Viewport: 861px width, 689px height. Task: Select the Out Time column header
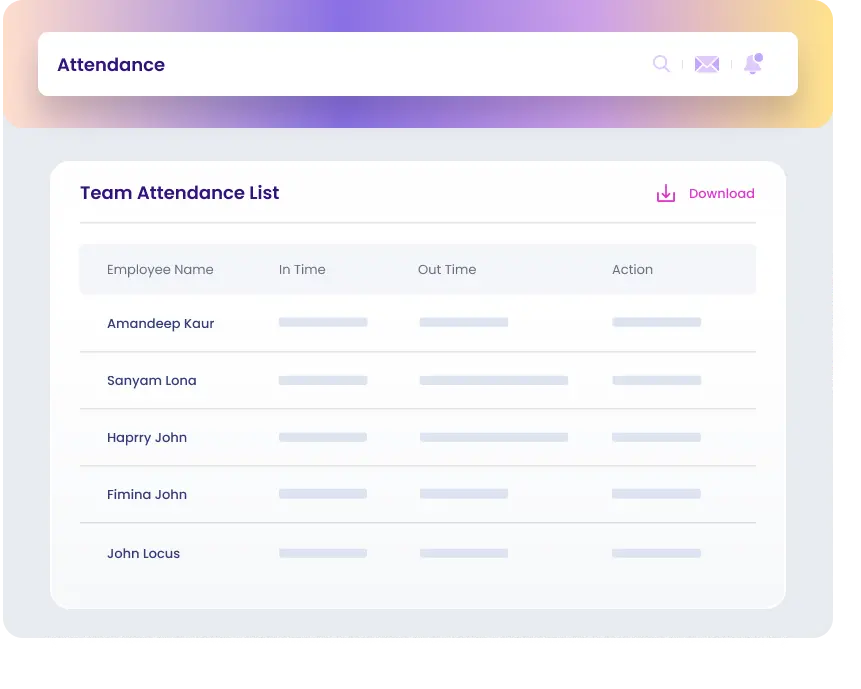[447, 270]
